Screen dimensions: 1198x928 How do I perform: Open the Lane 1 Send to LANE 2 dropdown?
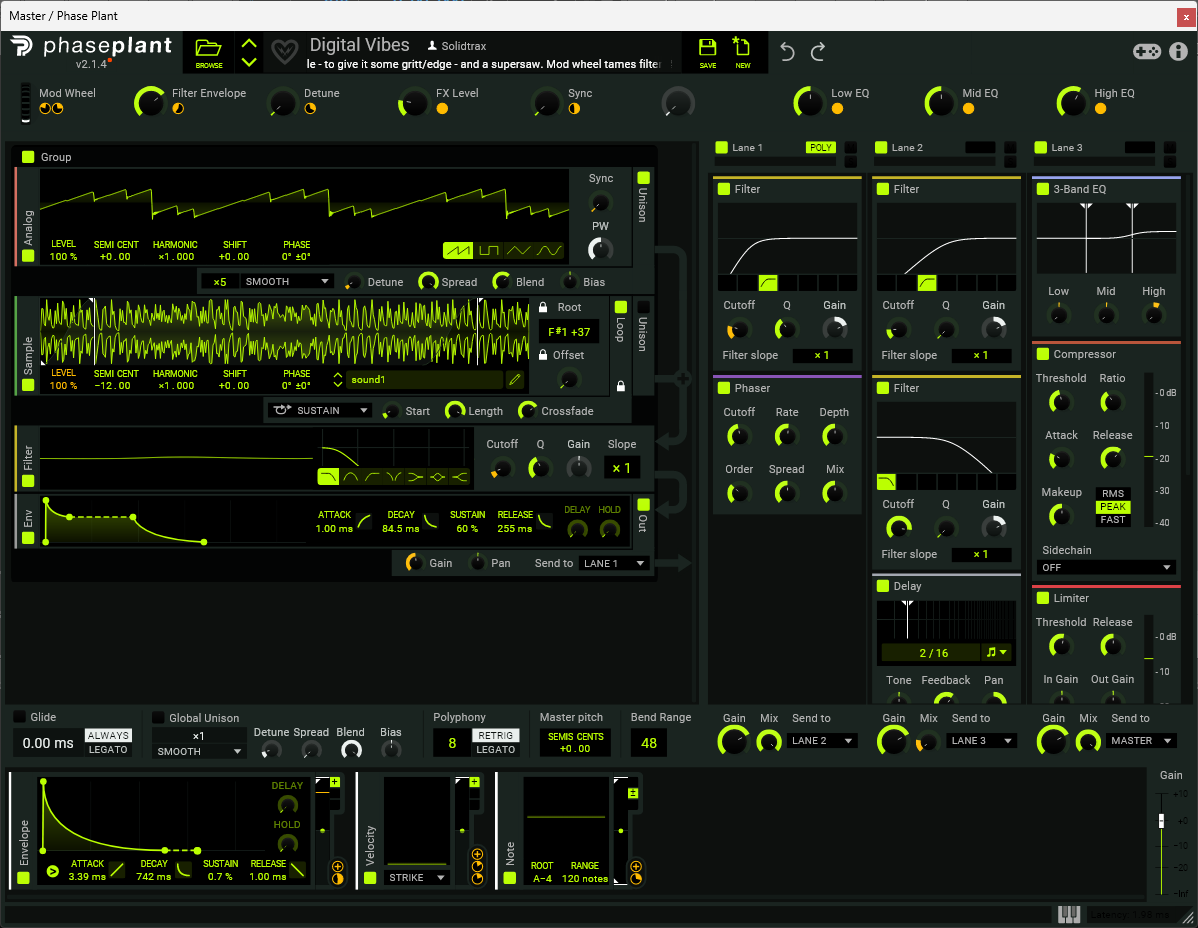(822, 741)
